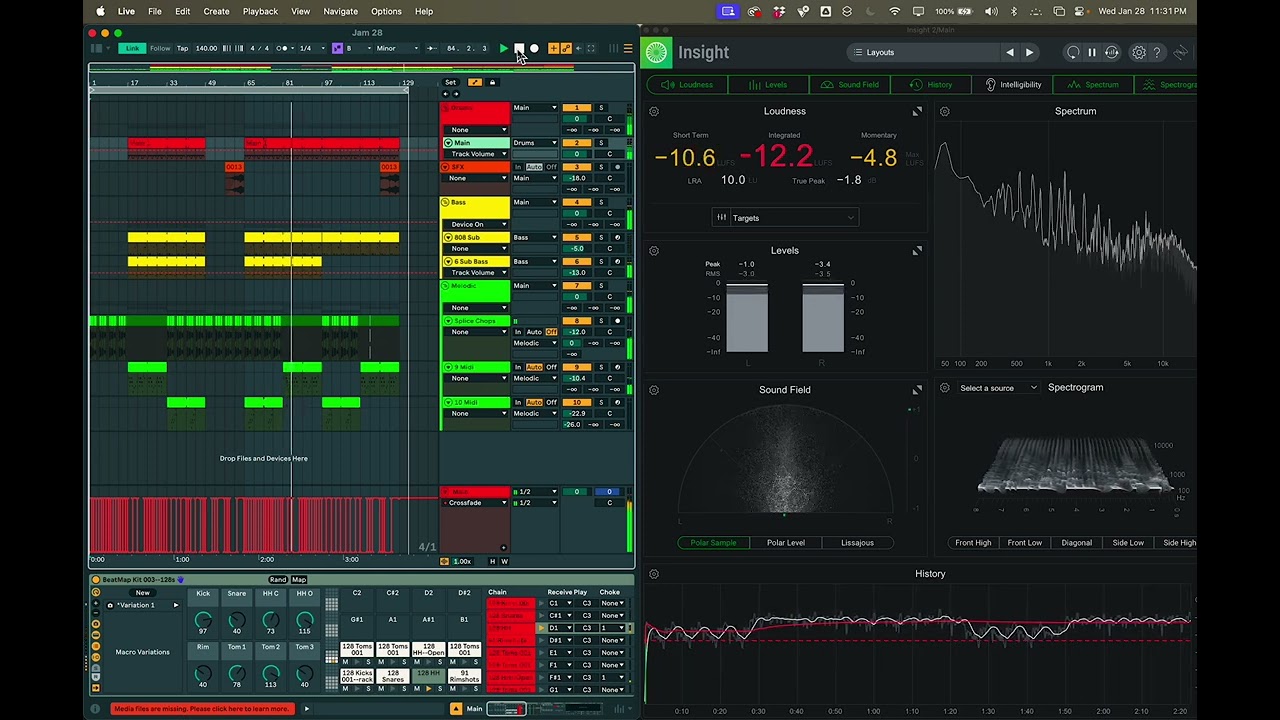Switch Sound Field to Lissajous view
Screen dimensions: 1280x720
coord(857,543)
